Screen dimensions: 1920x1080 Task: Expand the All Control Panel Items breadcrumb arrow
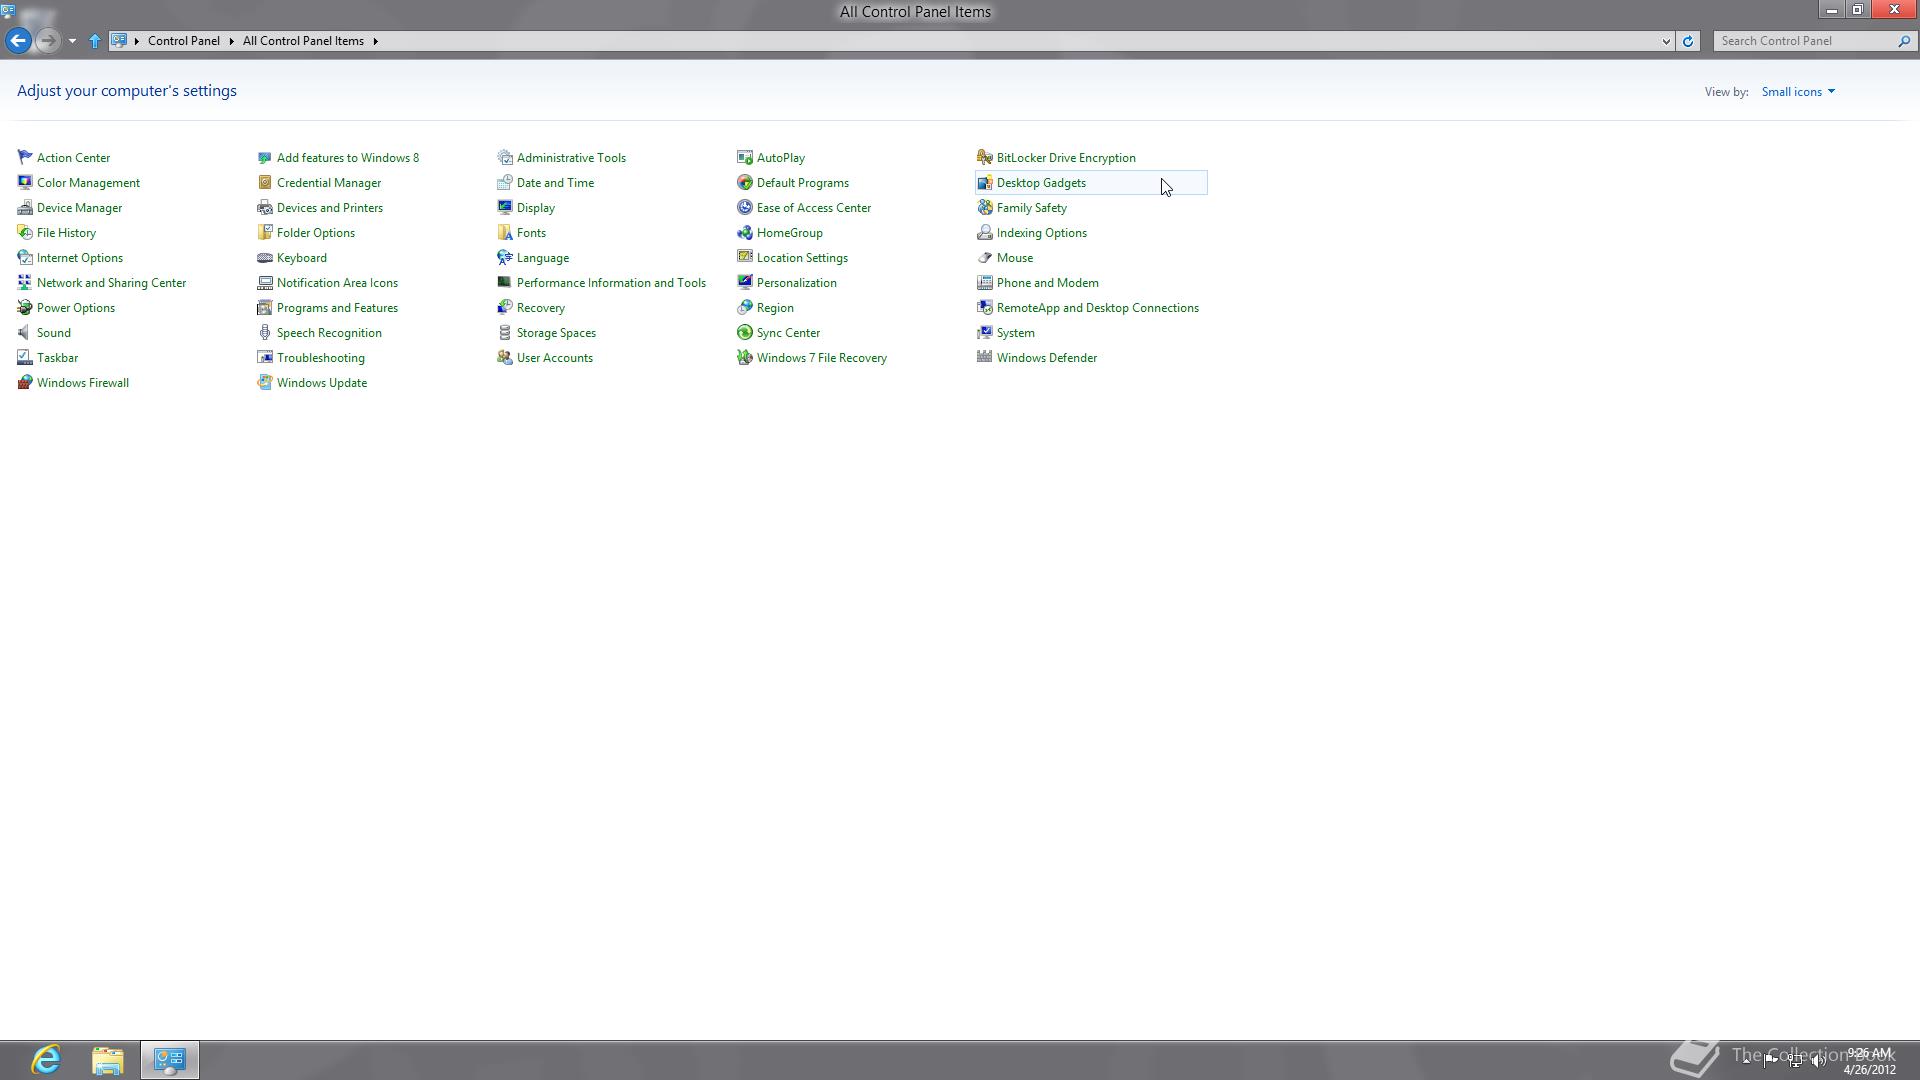click(376, 41)
